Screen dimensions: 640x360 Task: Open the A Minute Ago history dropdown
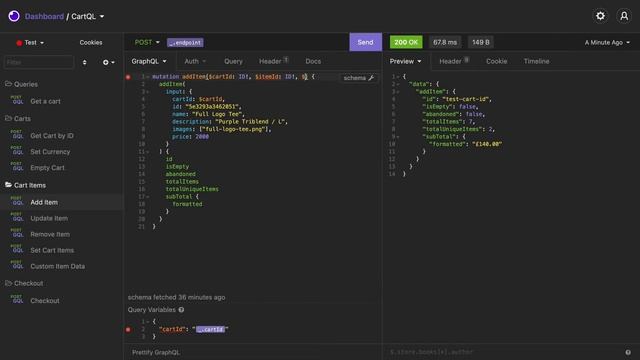pos(607,42)
